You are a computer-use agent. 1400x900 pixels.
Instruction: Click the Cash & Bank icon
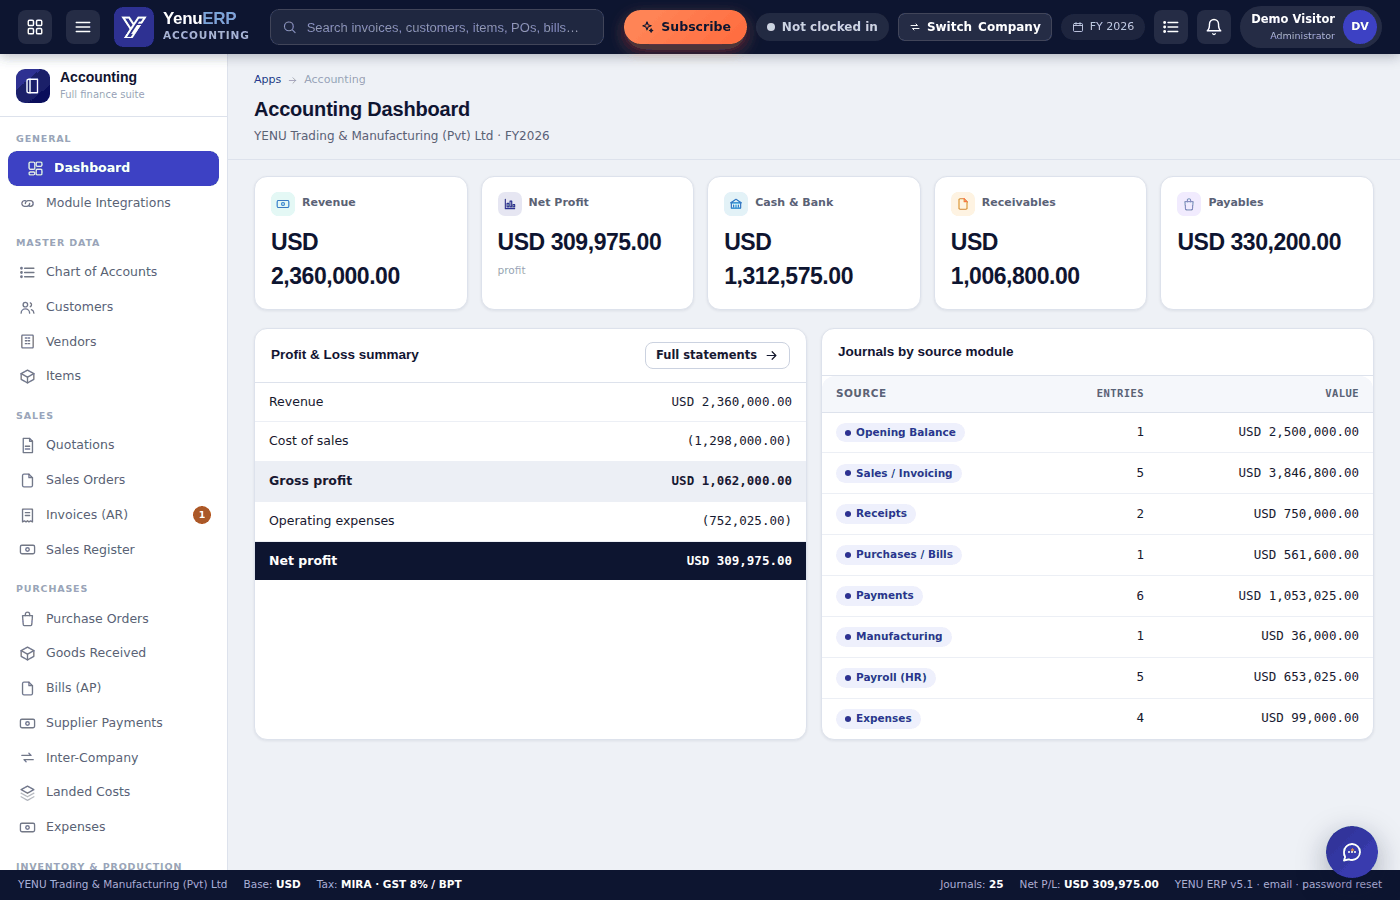coord(736,204)
